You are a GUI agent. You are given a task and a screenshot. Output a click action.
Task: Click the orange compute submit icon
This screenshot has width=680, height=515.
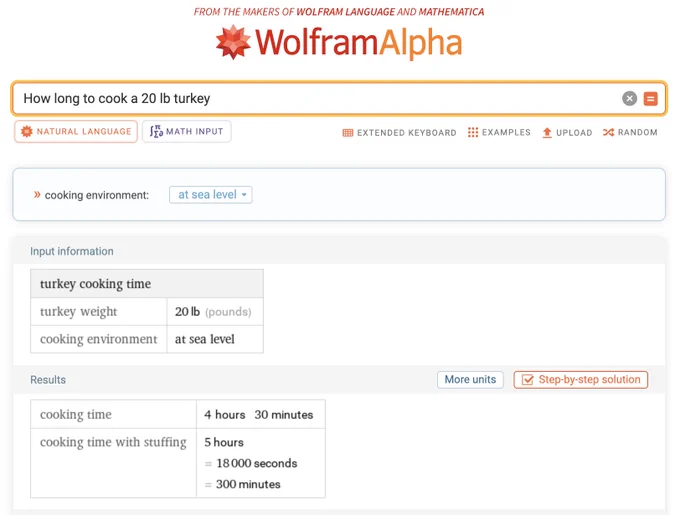[650, 98]
